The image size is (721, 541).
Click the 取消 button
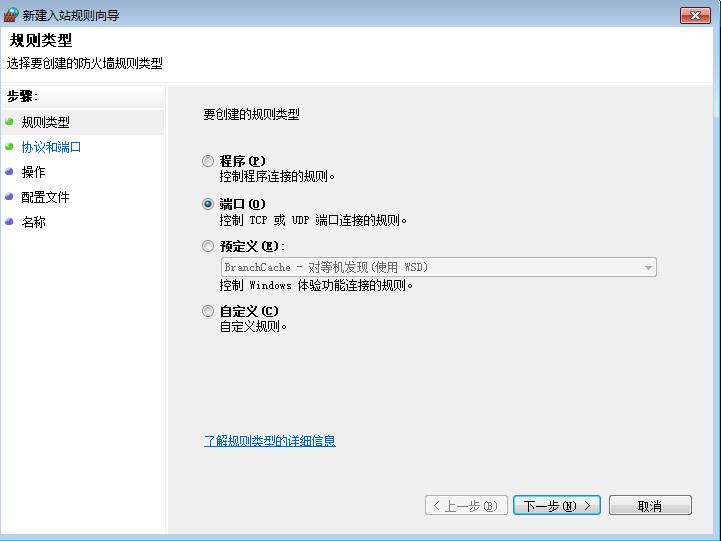(x=650, y=505)
